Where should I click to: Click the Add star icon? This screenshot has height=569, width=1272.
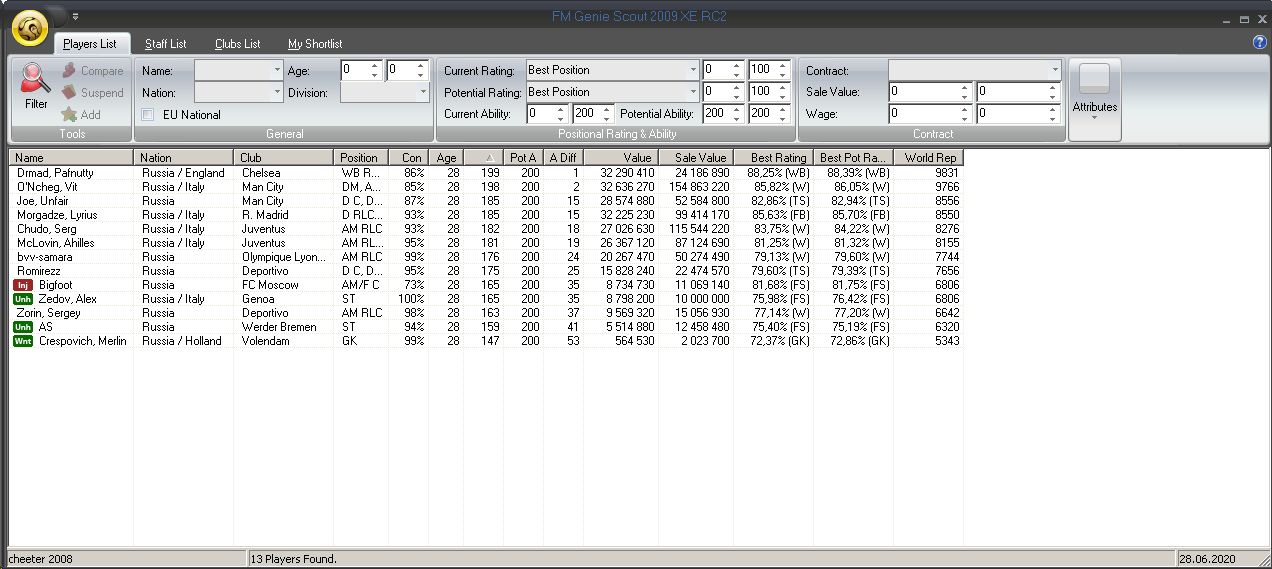pos(69,115)
